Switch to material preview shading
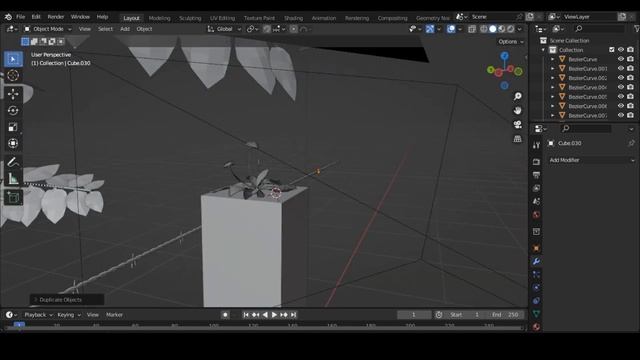The width and height of the screenshot is (640, 360). (x=502, y=29)
